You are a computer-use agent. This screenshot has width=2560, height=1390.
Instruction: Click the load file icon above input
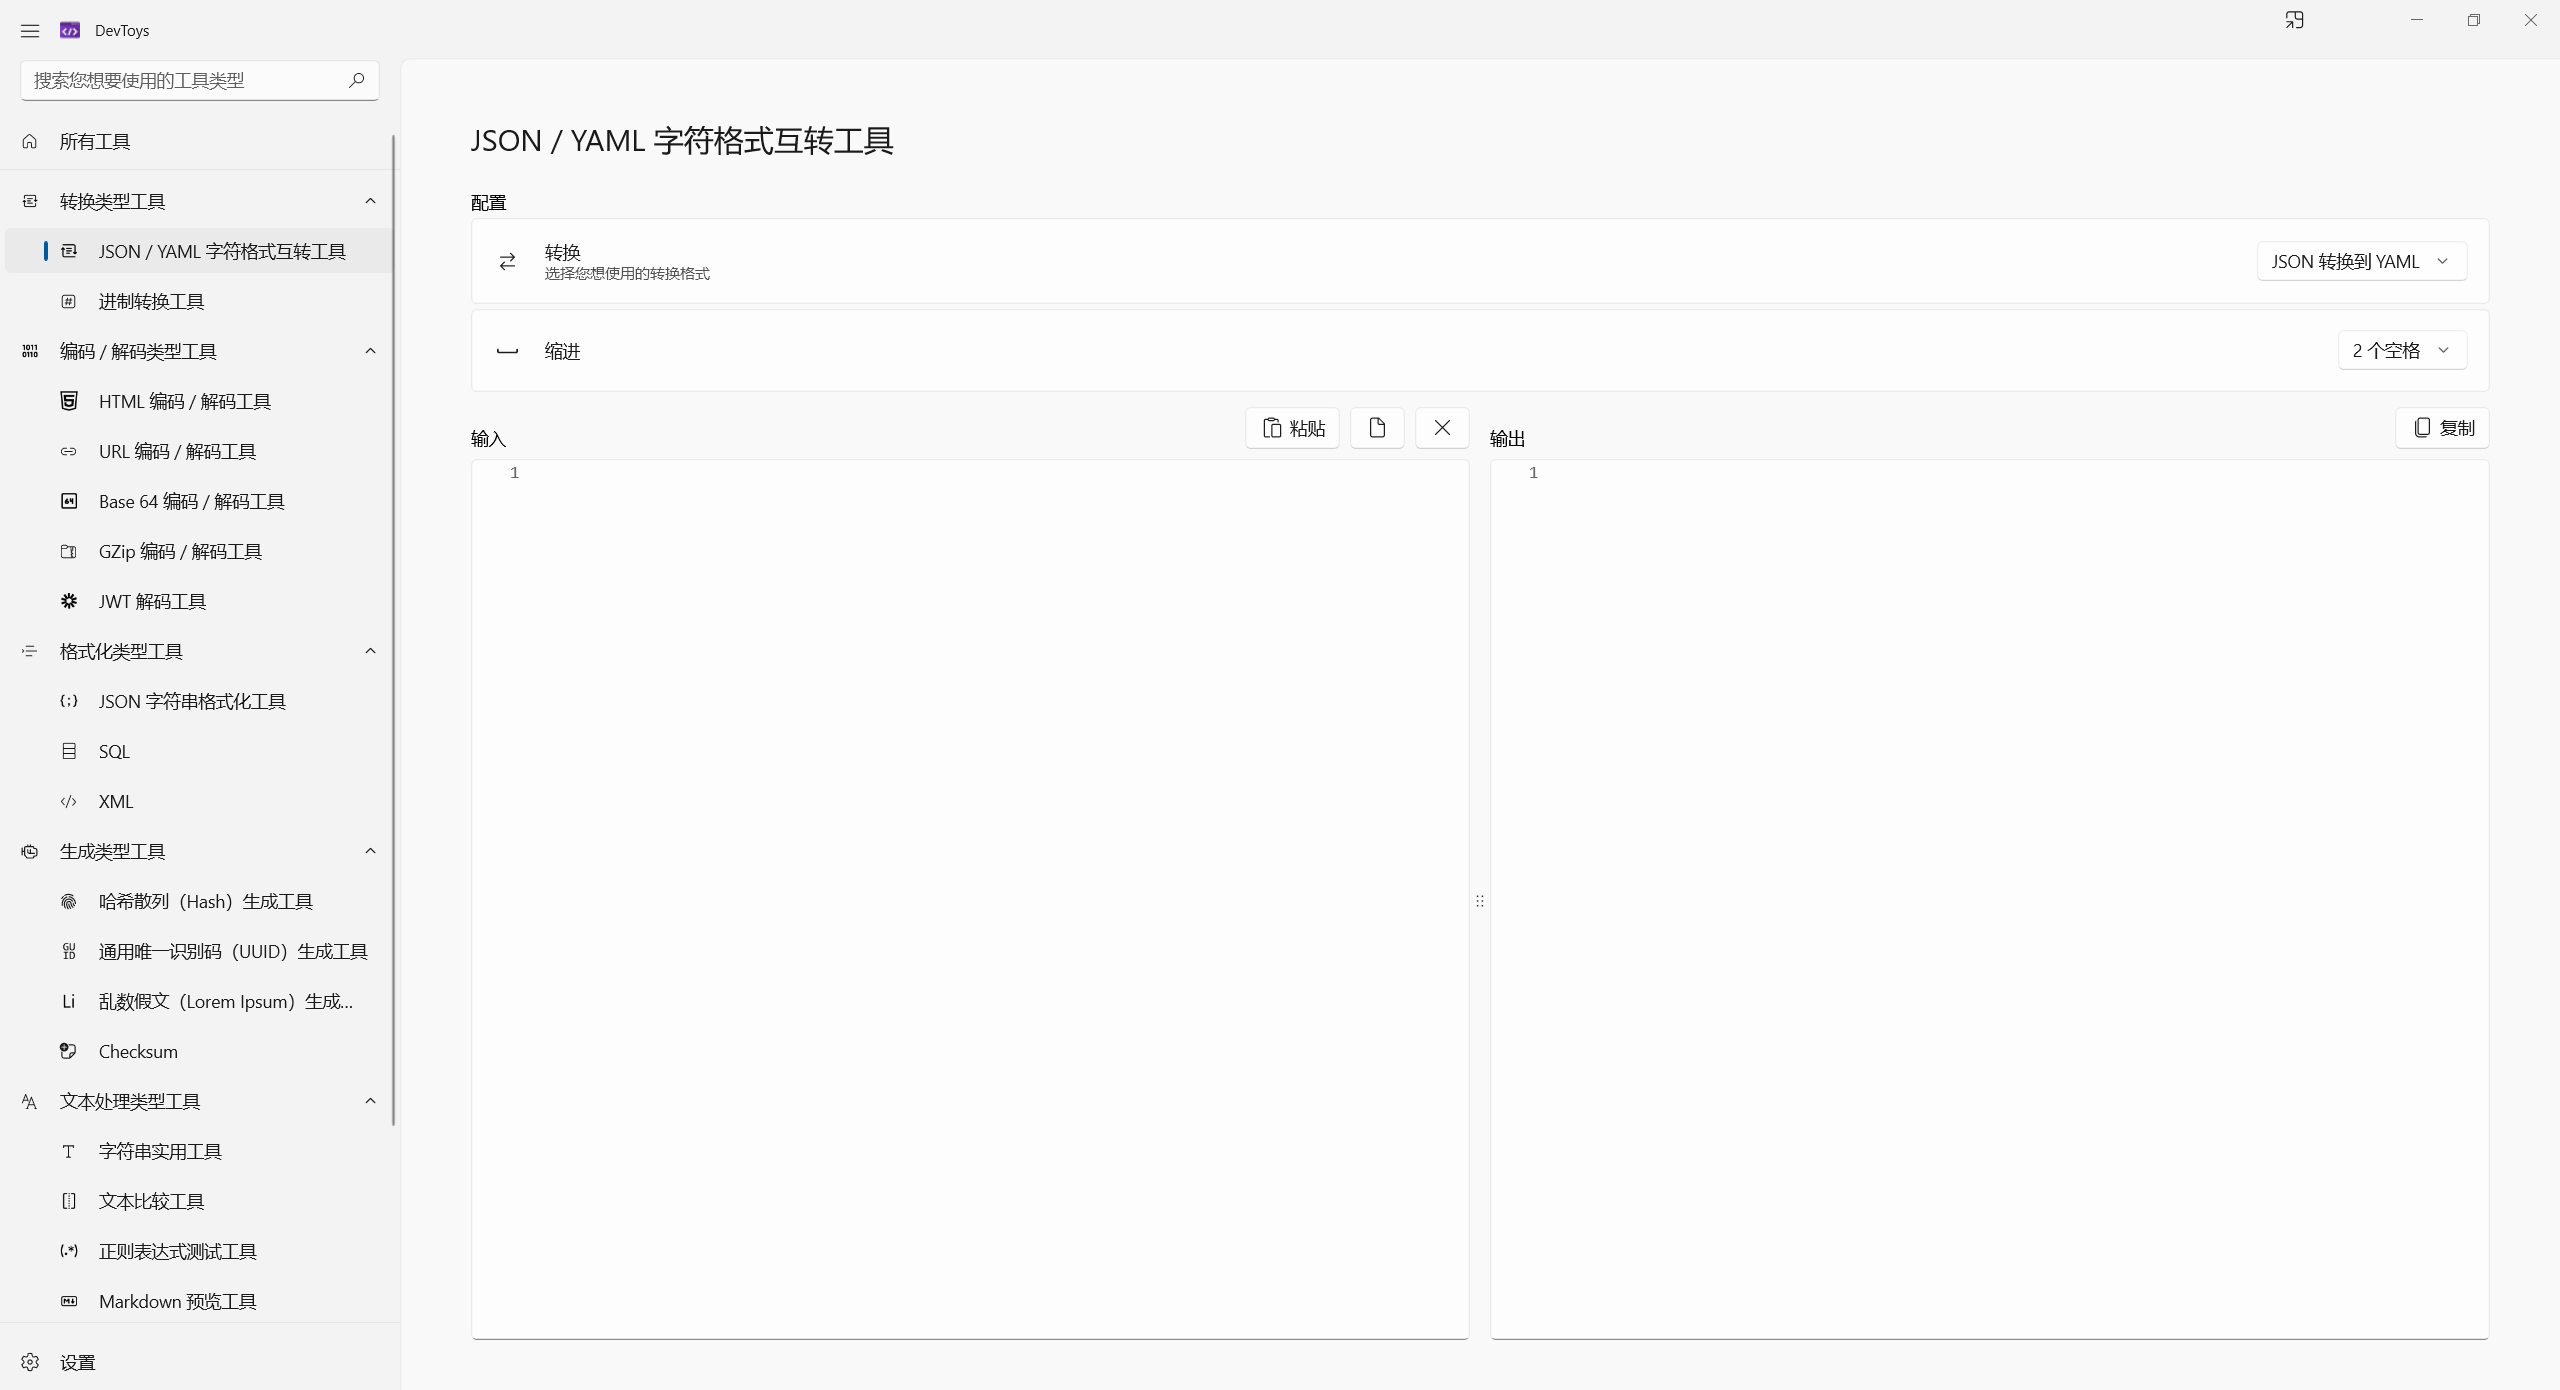(1377, 428)
